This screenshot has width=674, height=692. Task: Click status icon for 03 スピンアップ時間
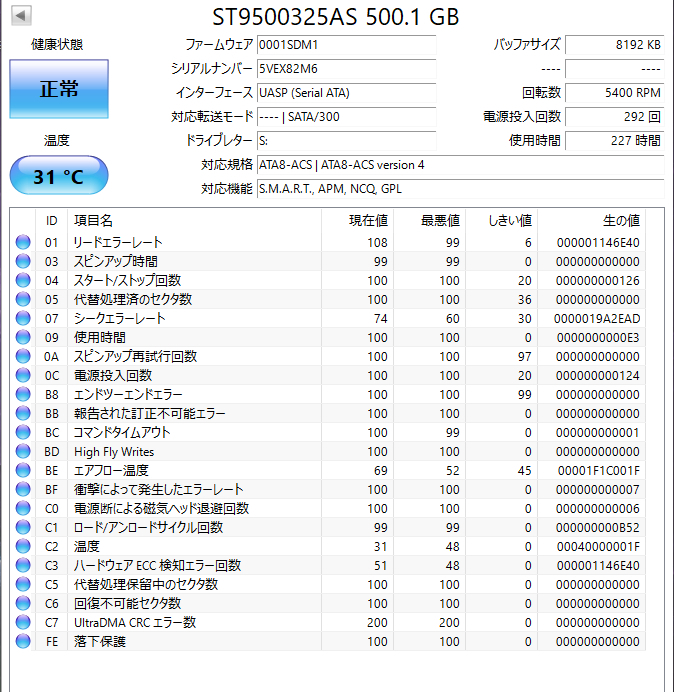coord(23,261)
